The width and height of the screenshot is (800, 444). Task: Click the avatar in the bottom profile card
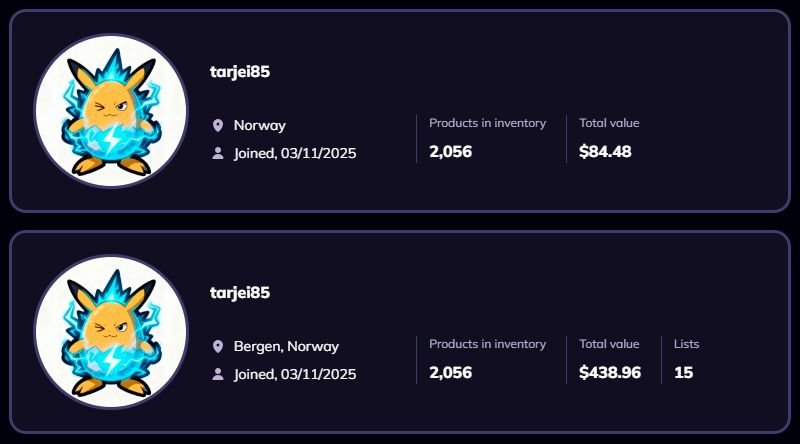111,332
